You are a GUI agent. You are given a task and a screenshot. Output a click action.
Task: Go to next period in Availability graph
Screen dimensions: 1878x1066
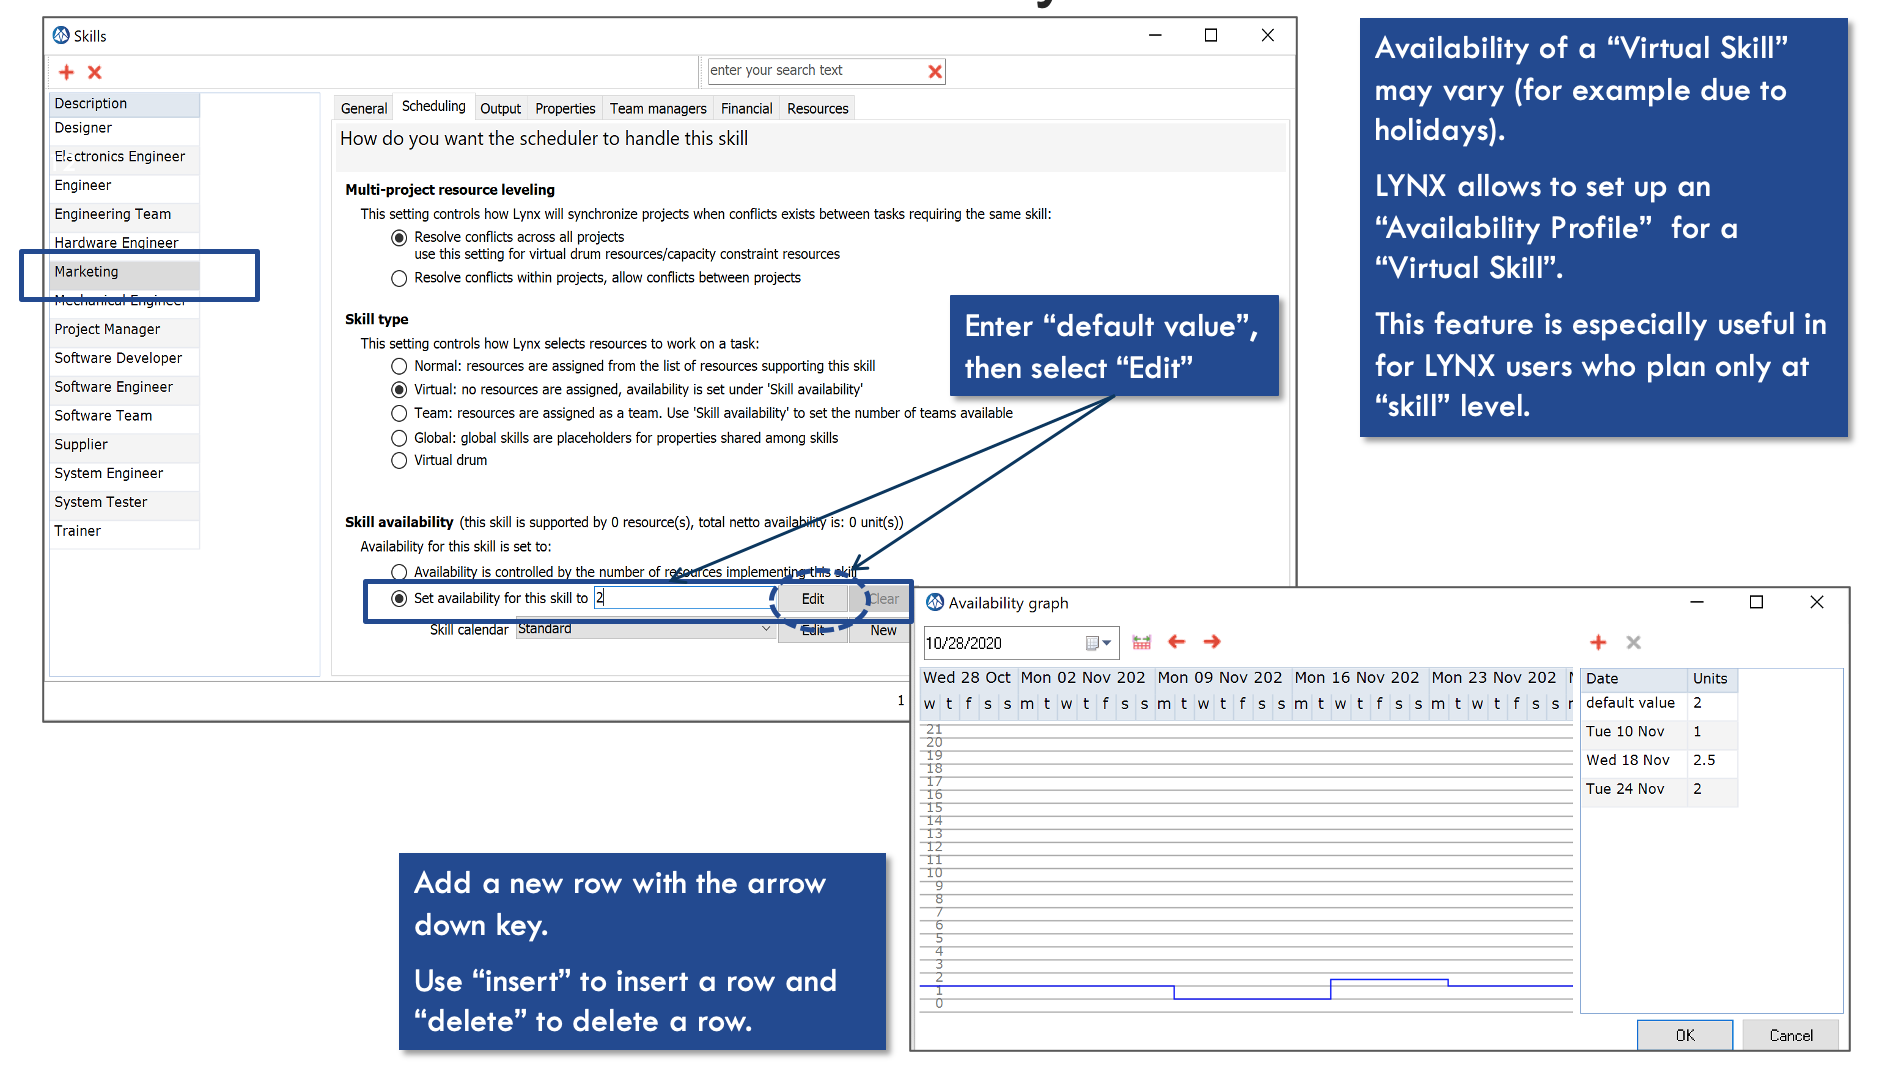click(x=1212, y=642)
